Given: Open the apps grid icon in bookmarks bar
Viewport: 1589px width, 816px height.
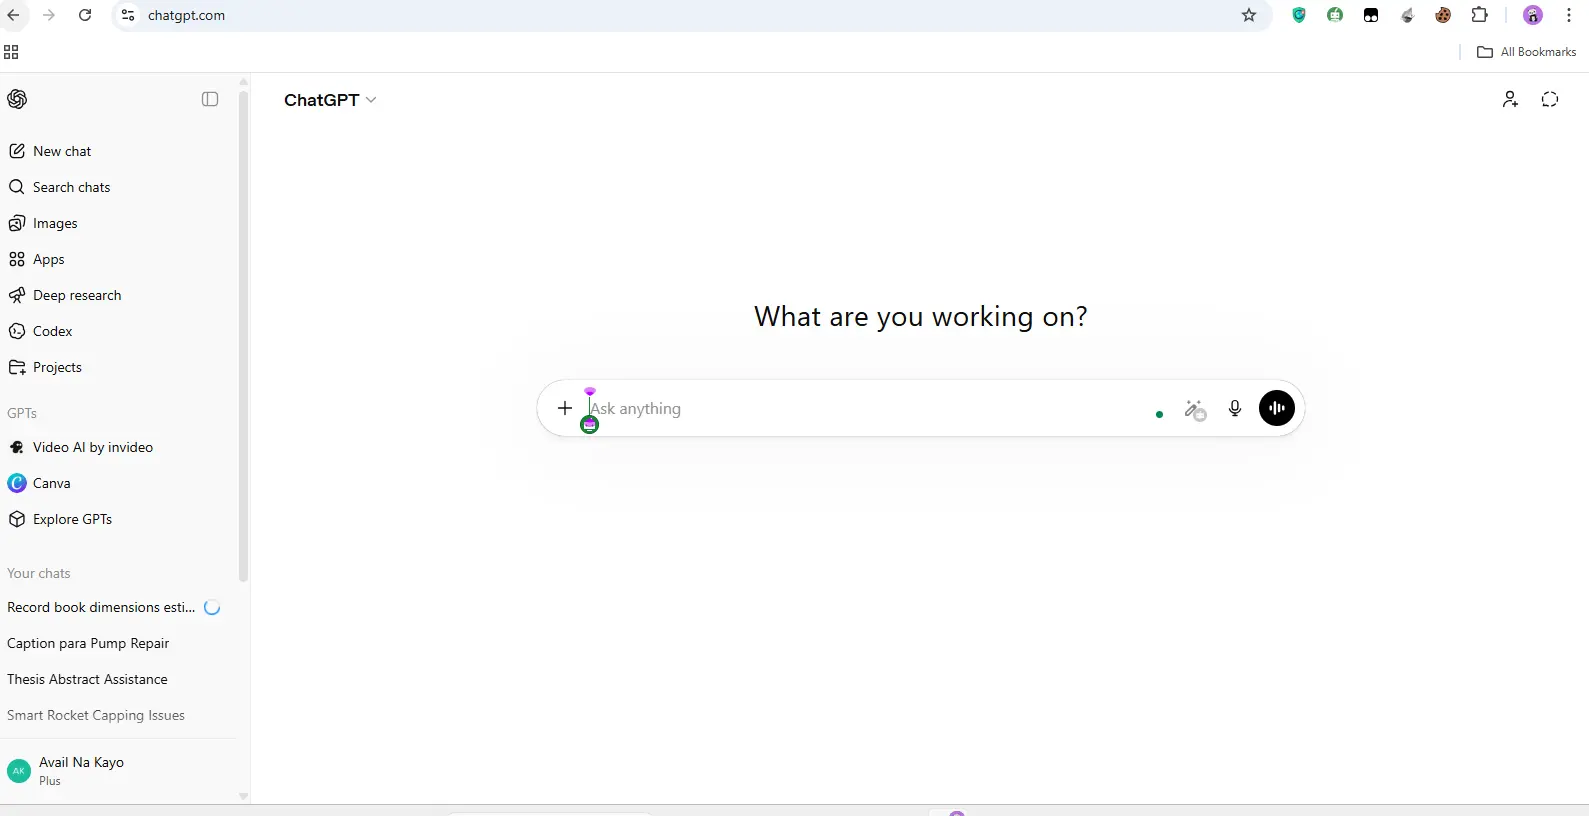Looking at the screenshot, I should tap(11, 52).
